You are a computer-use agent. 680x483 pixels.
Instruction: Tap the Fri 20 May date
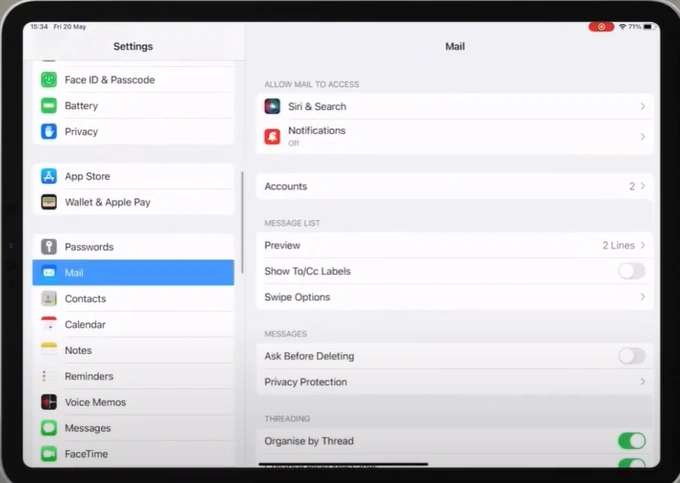70,27
